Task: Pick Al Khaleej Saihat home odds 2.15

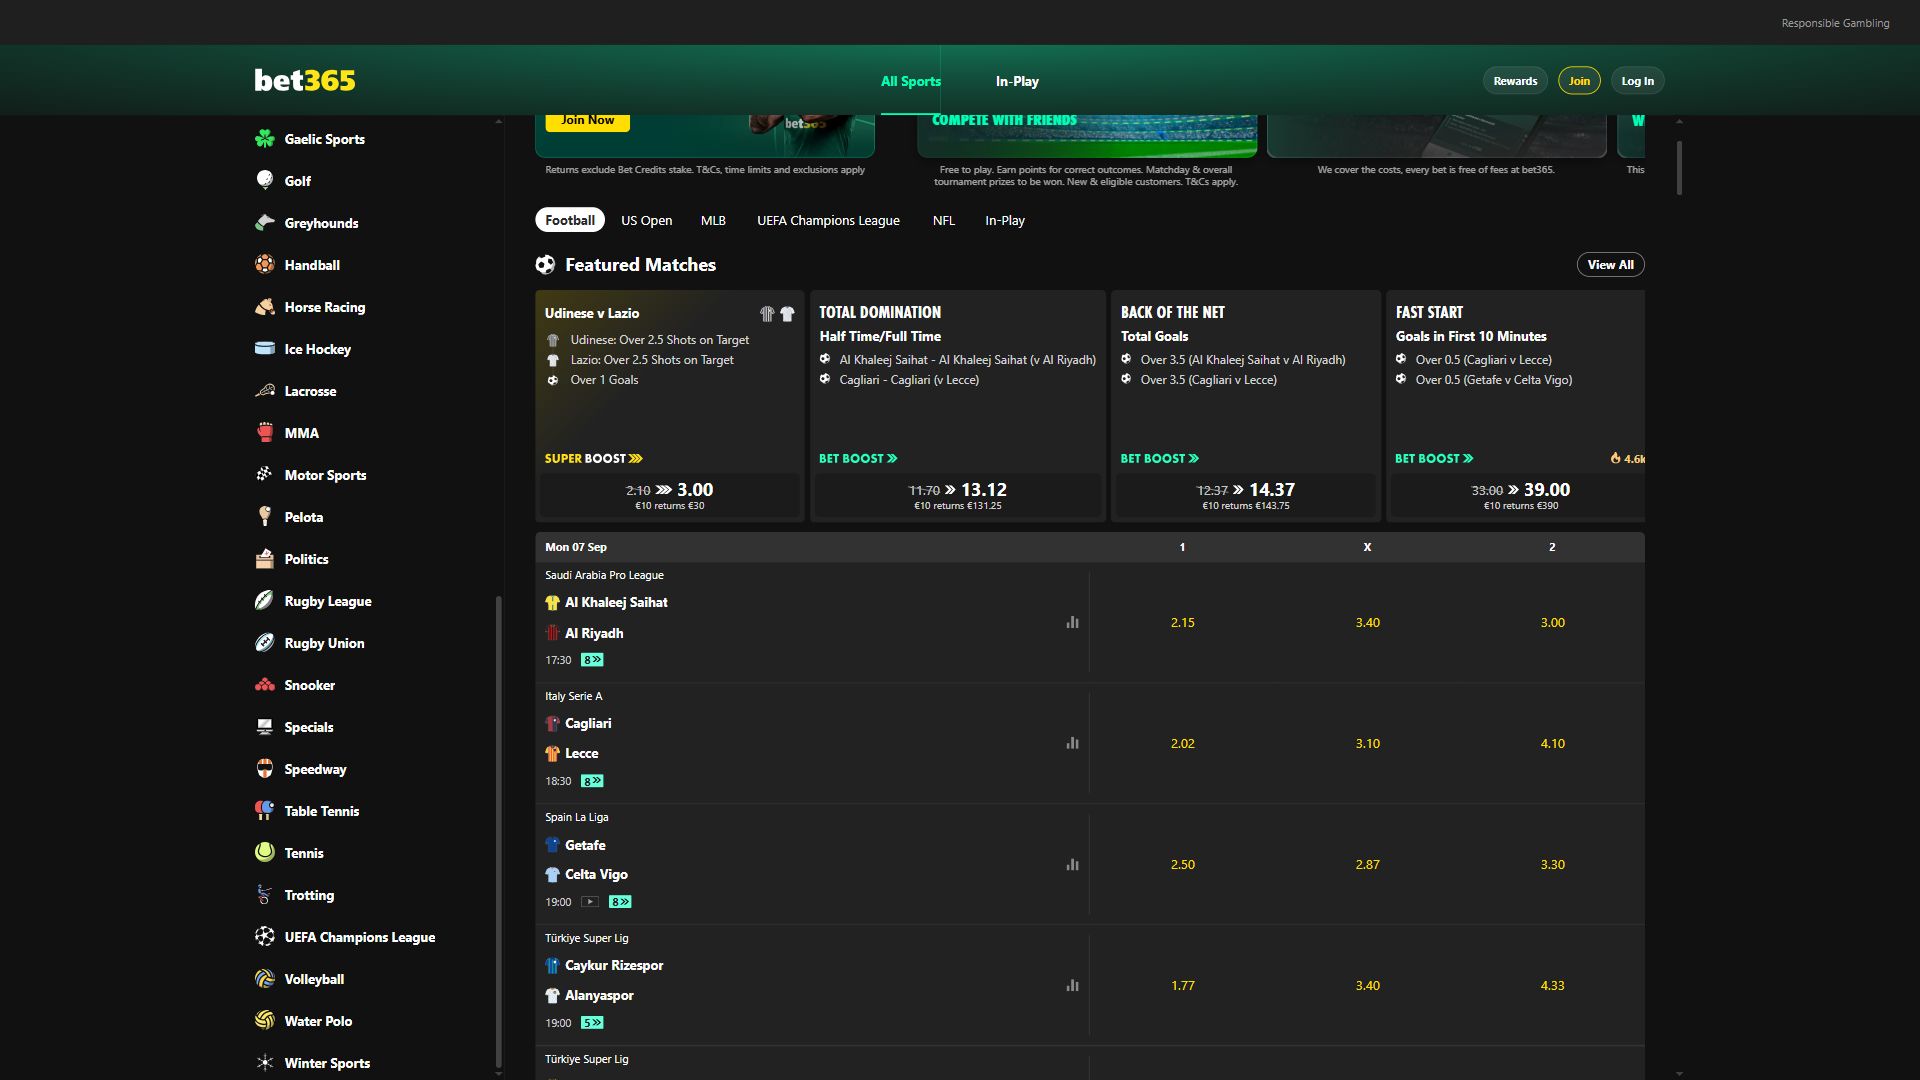Action: 1182,622
